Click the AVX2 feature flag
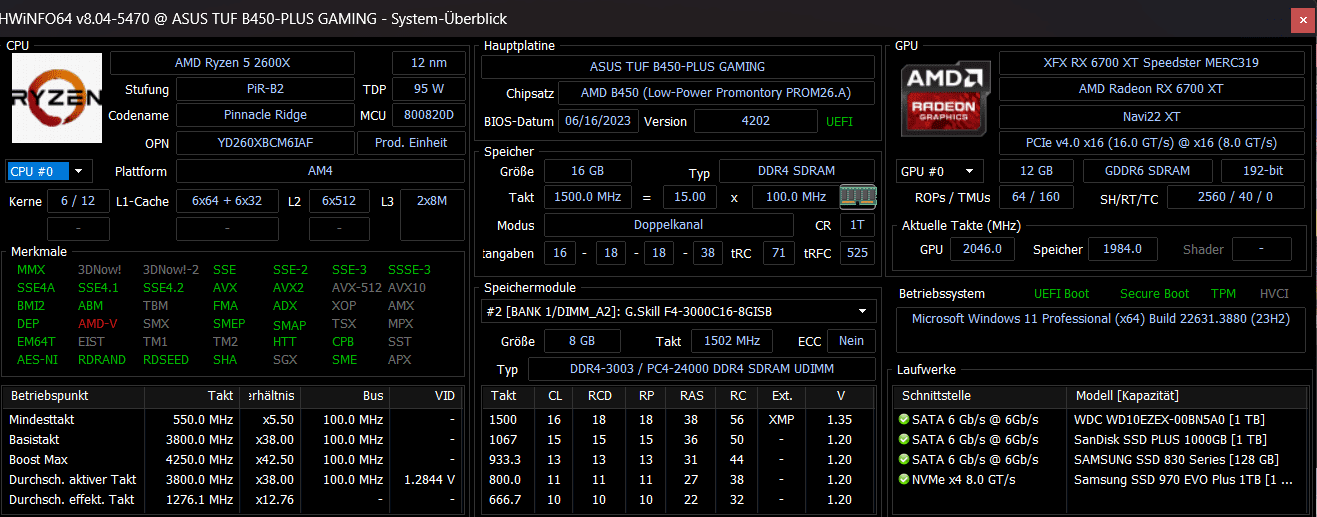The width and height of the screenshot is (1317, 517). click(x=288, y=287)
